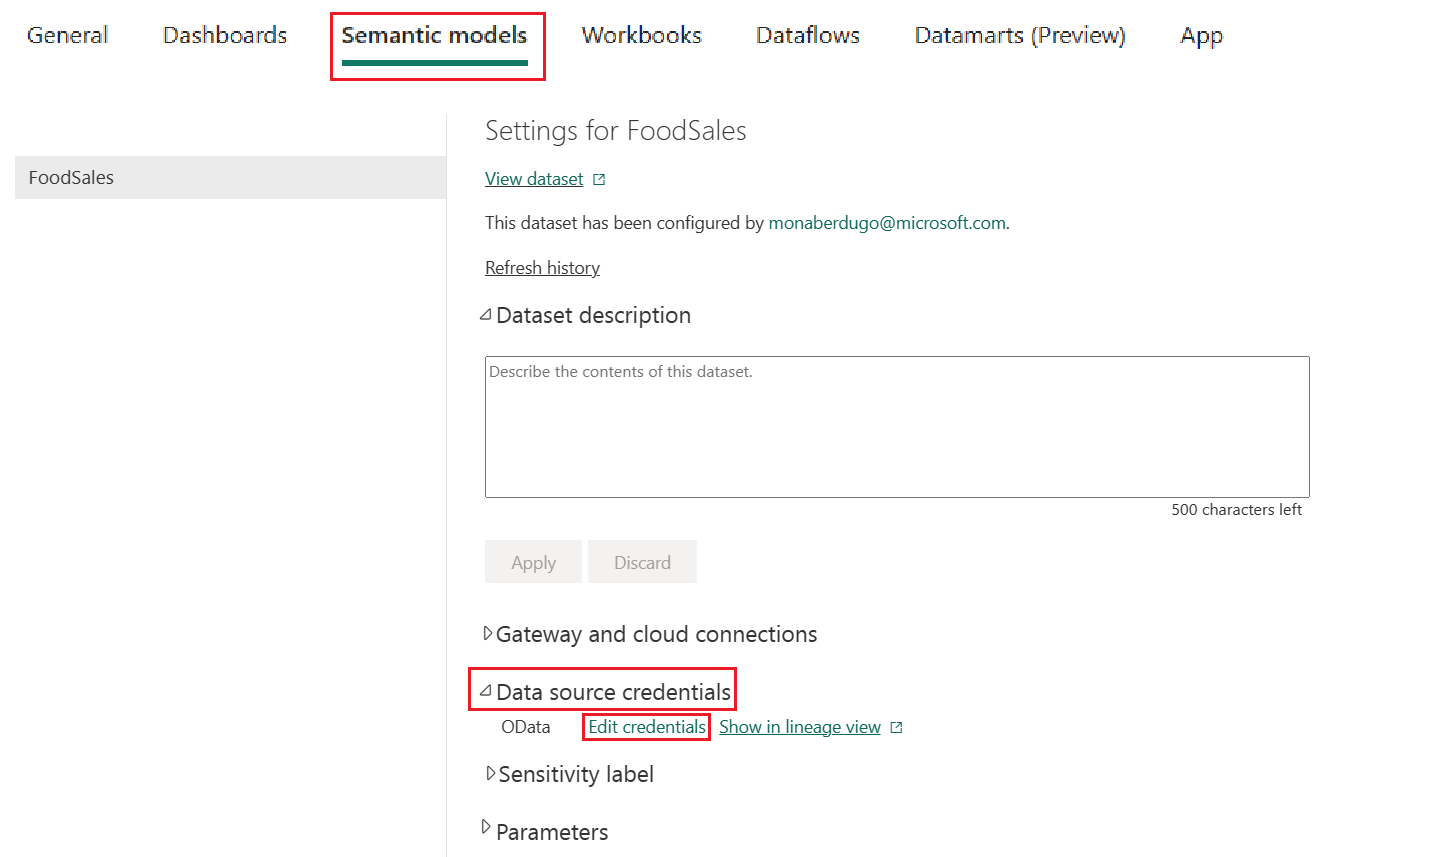Click the View dataset link

point(534,178)
